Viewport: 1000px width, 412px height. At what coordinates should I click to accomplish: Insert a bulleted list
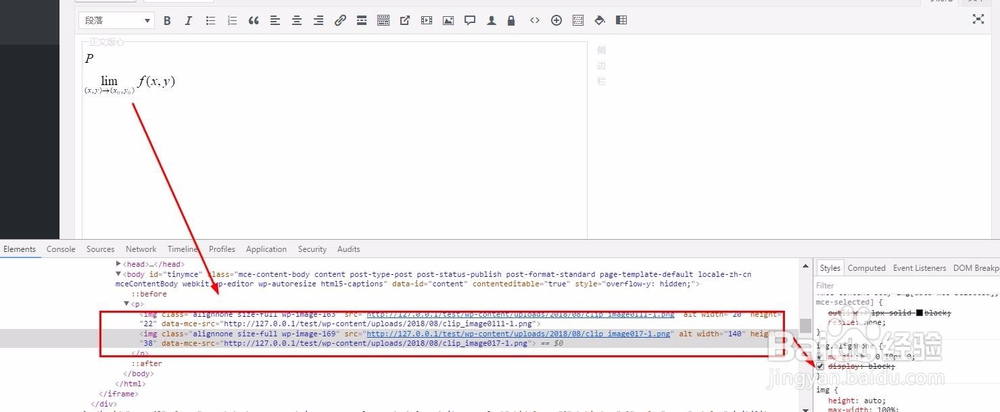tap(210, 20)
